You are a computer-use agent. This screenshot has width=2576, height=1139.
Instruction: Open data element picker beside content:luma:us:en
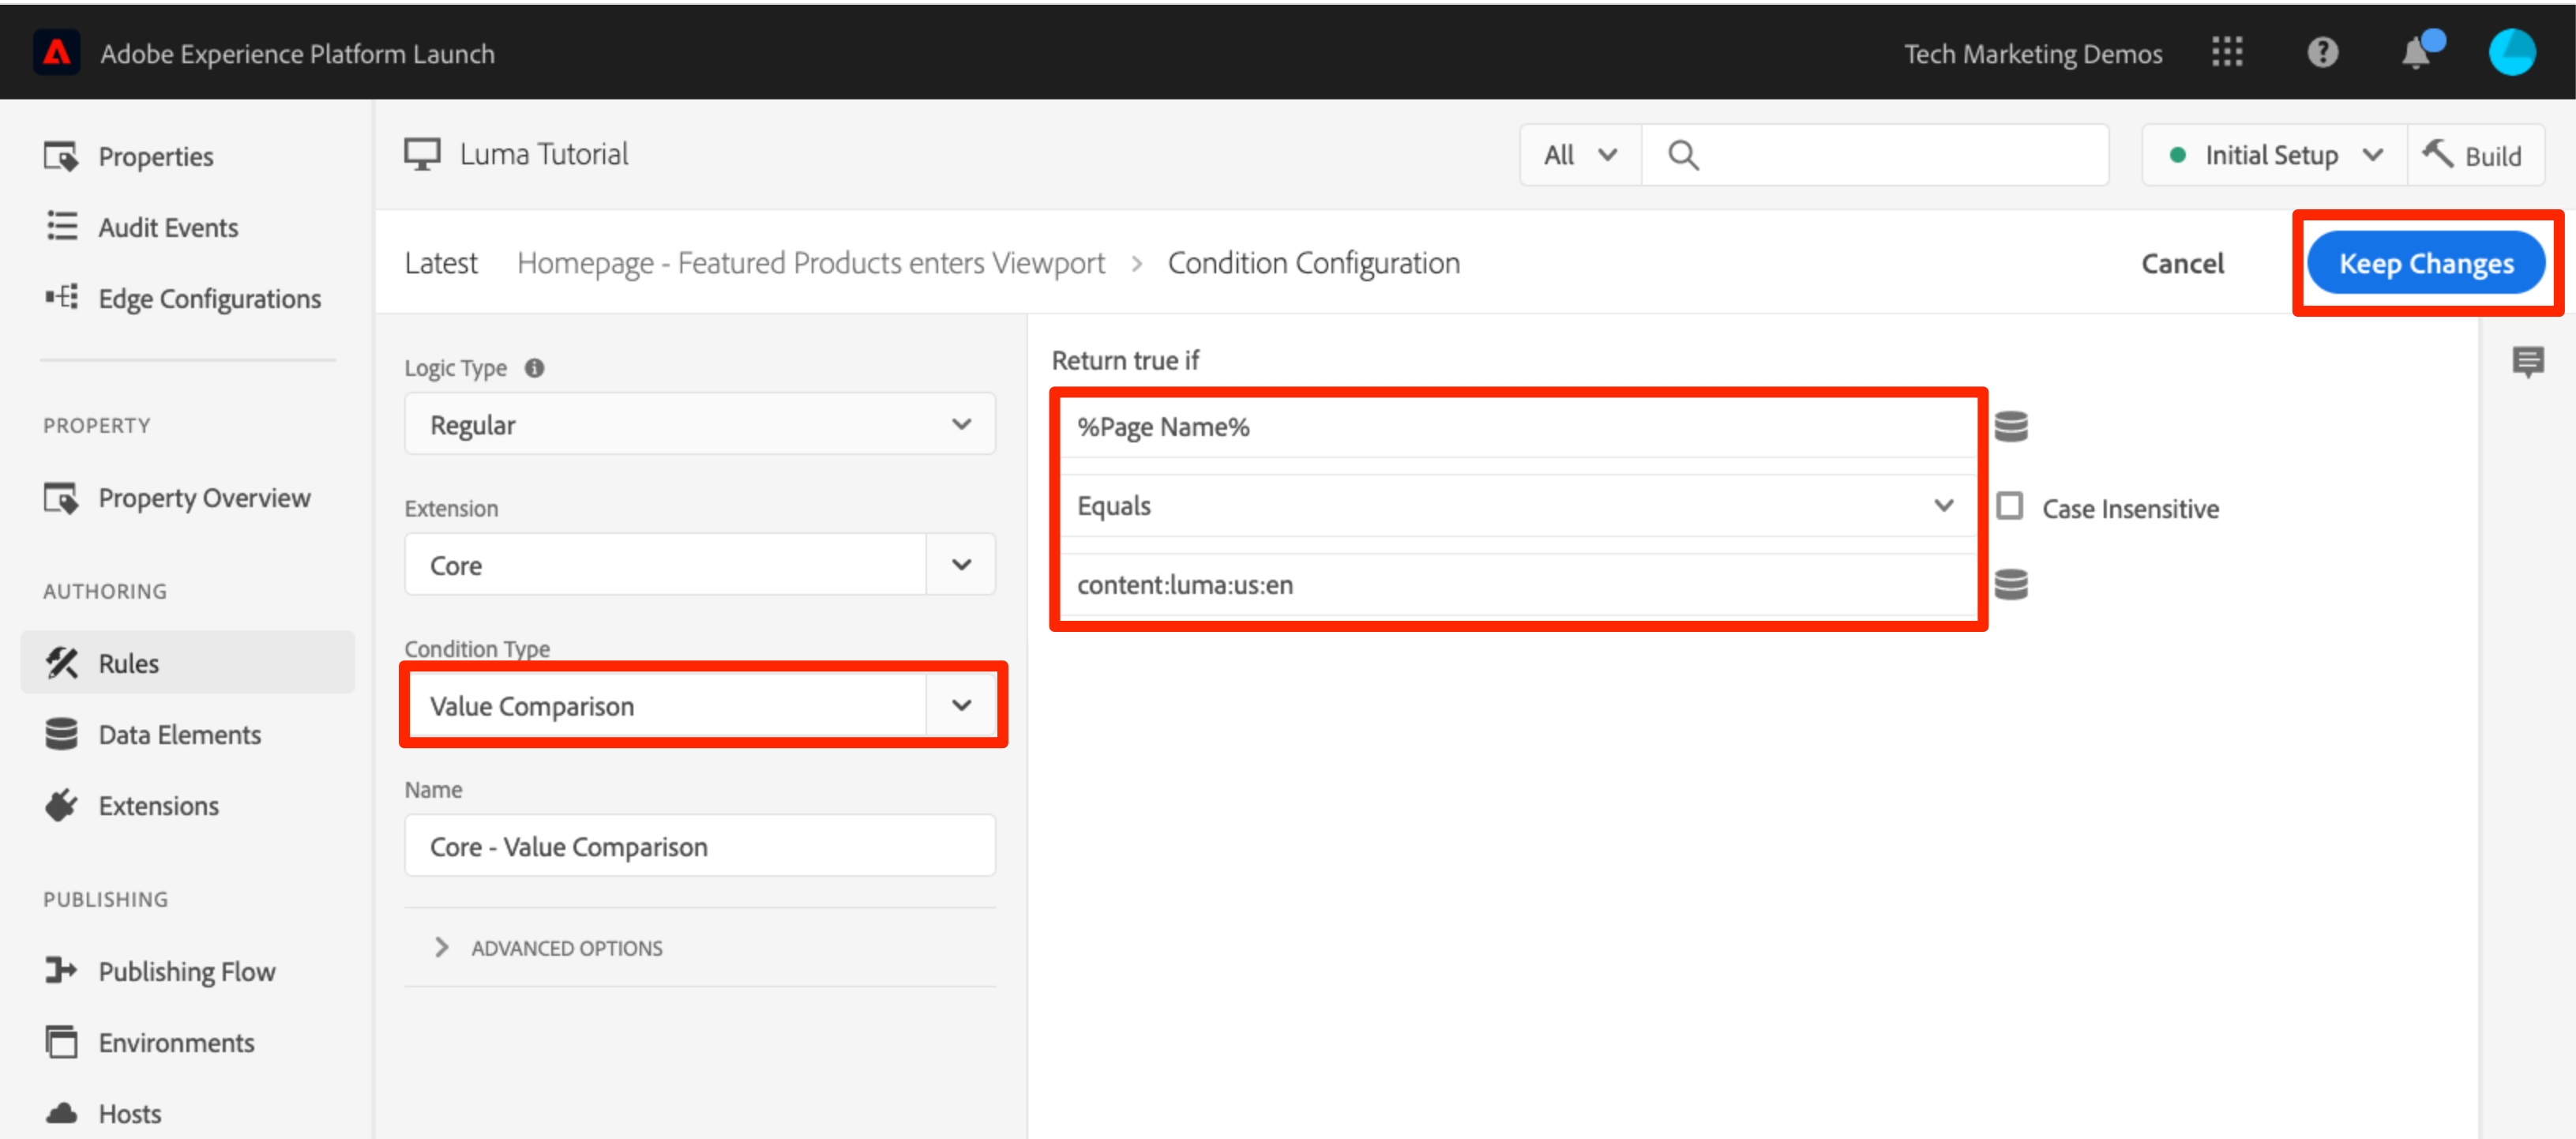point(2010,584)
